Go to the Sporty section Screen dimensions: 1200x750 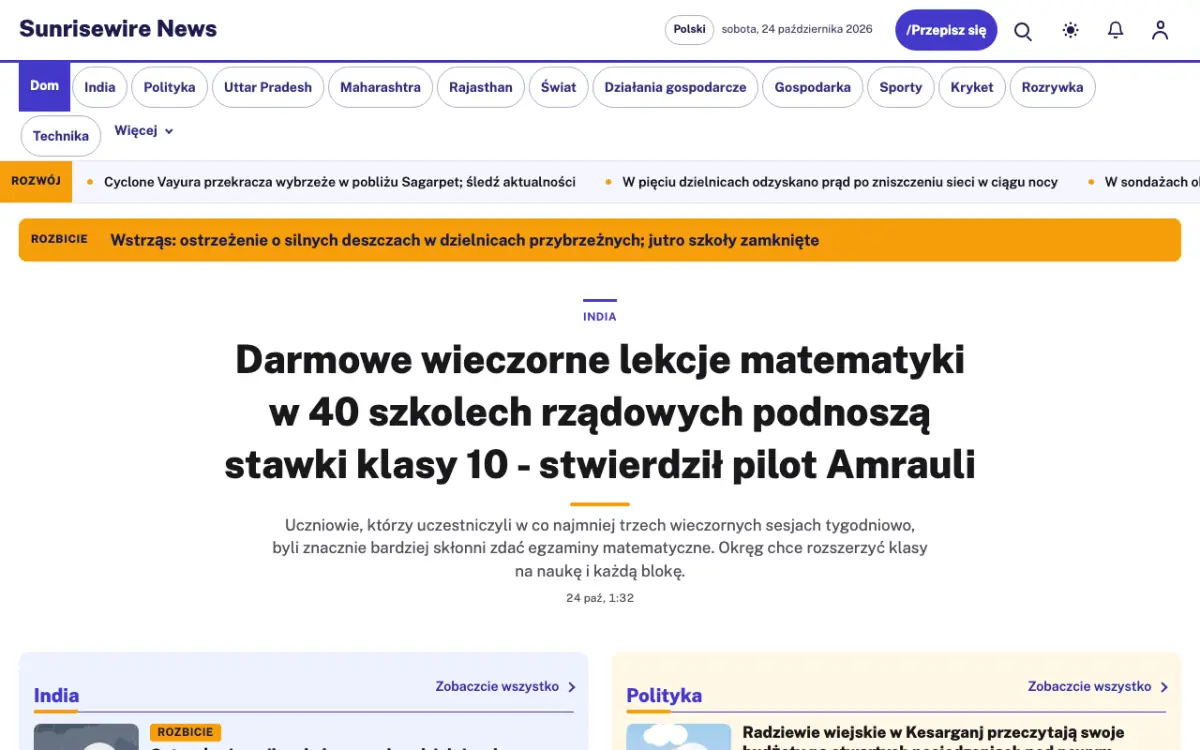pyautogui.click(x=901, y=87)
